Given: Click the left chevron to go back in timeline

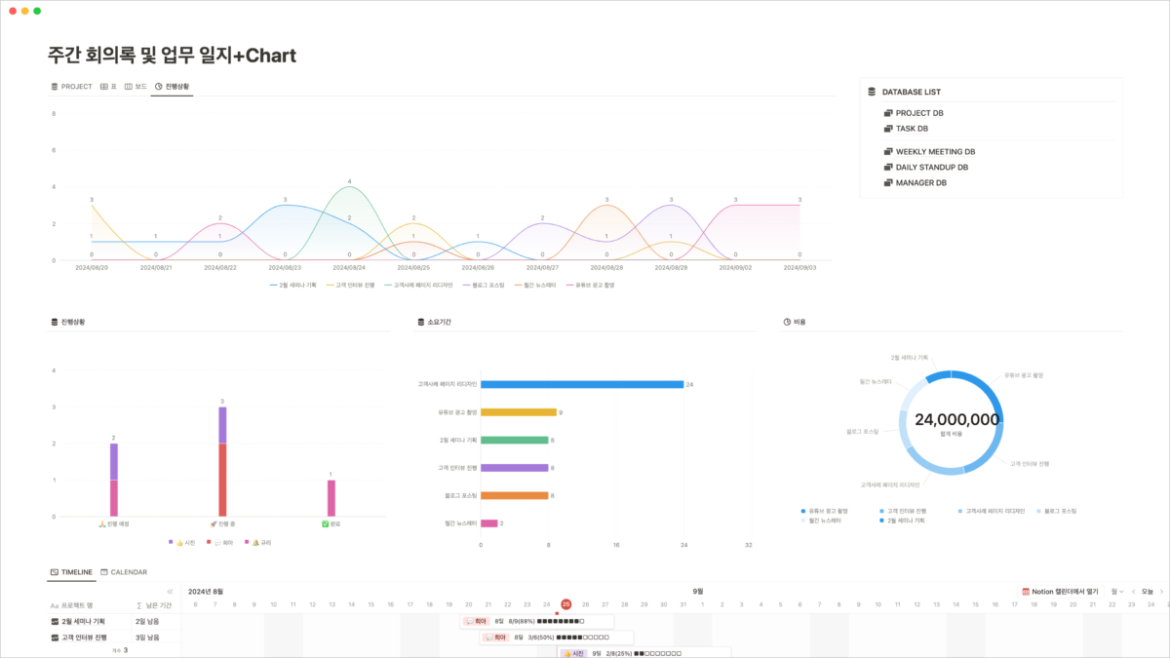Looking at the screenshot, I should 1133,591.
